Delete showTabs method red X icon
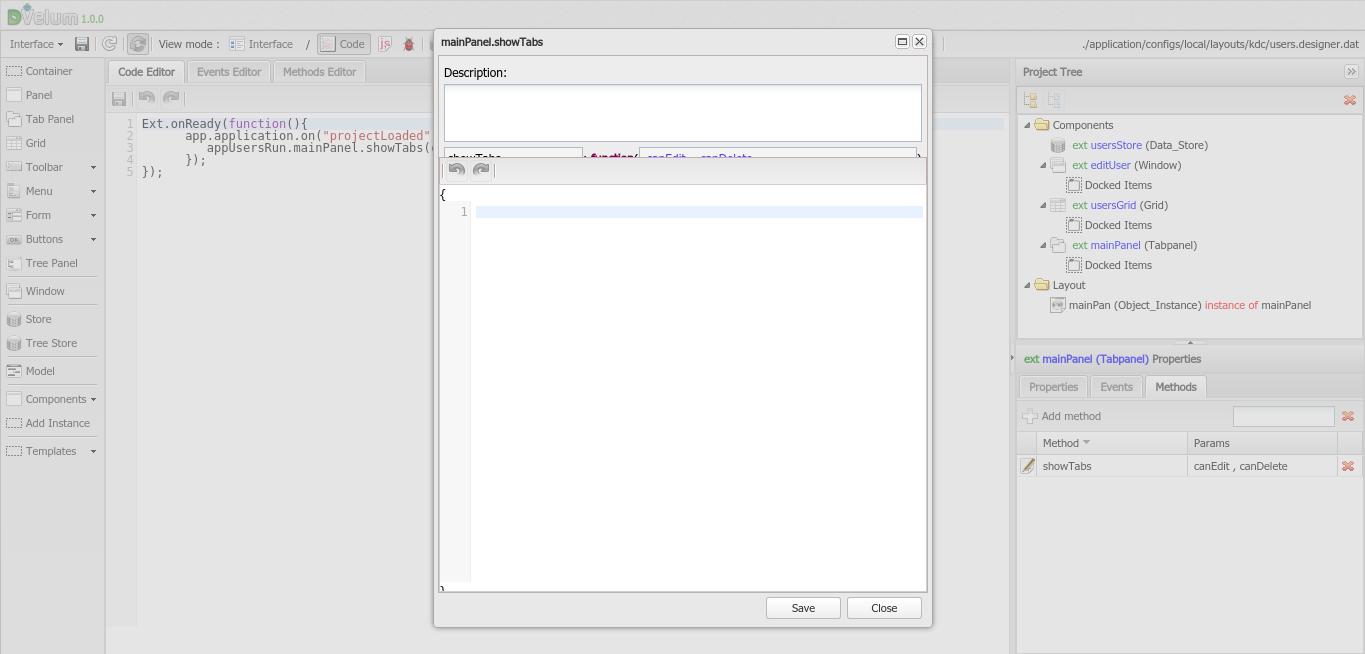The height and width of the screenshot is (654, 1365). 1348,466
